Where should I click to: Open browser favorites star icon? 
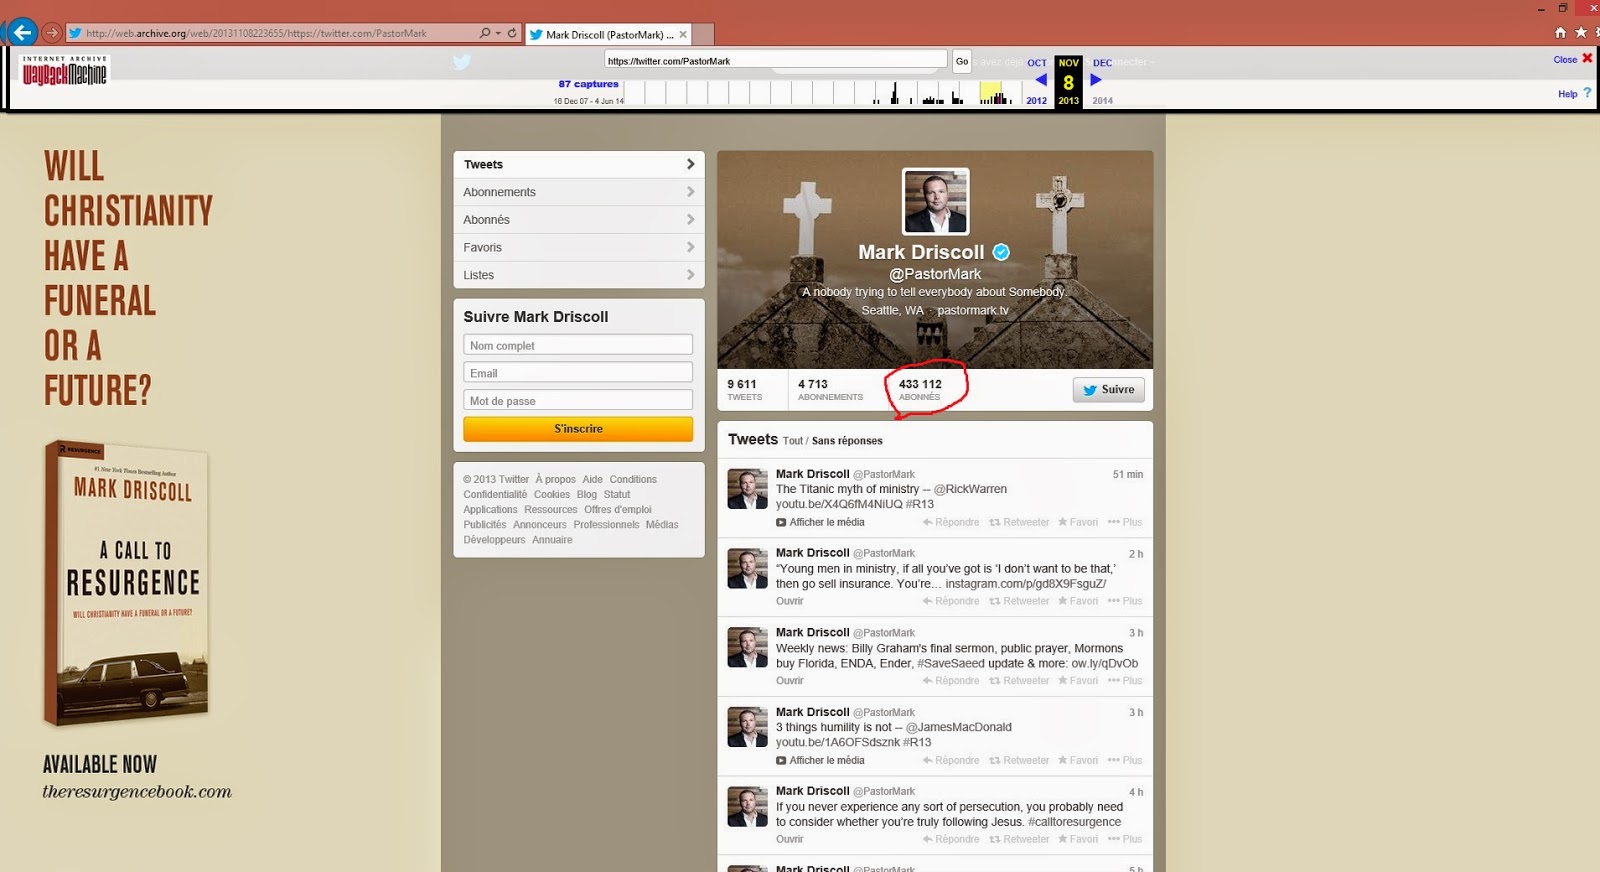point(1581,33)
